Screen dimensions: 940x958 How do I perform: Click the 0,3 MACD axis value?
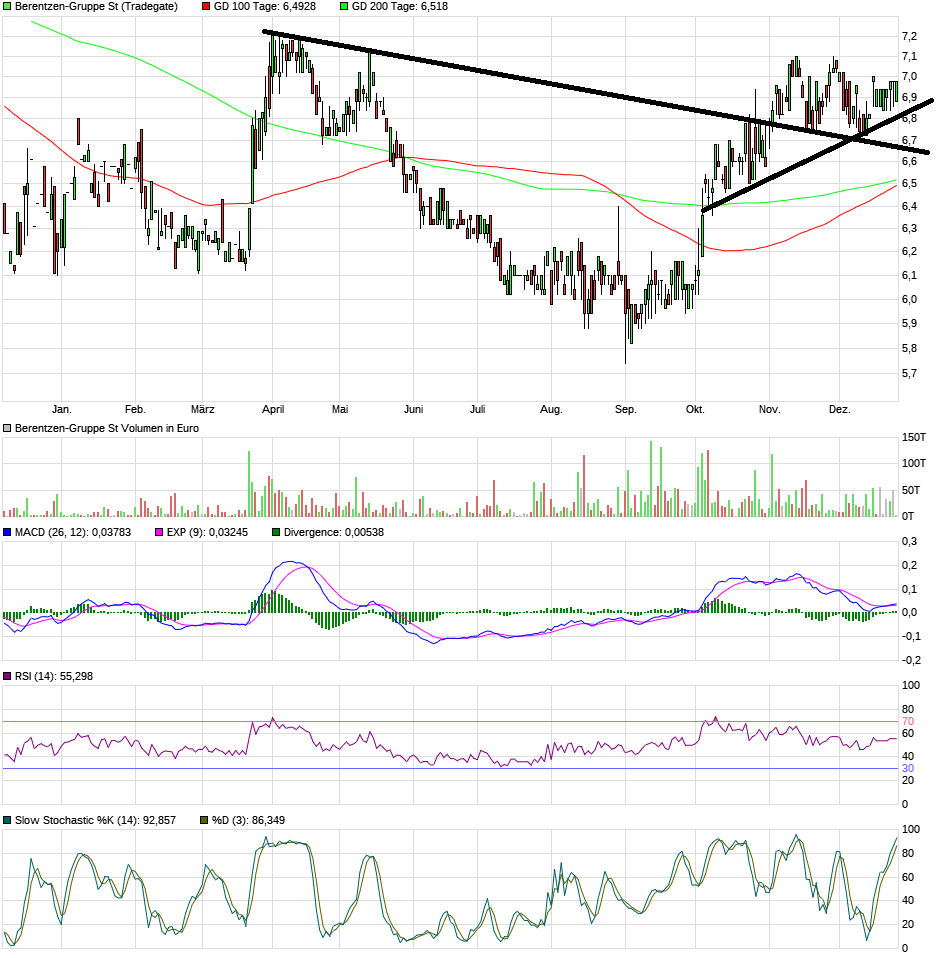[909, 541]
